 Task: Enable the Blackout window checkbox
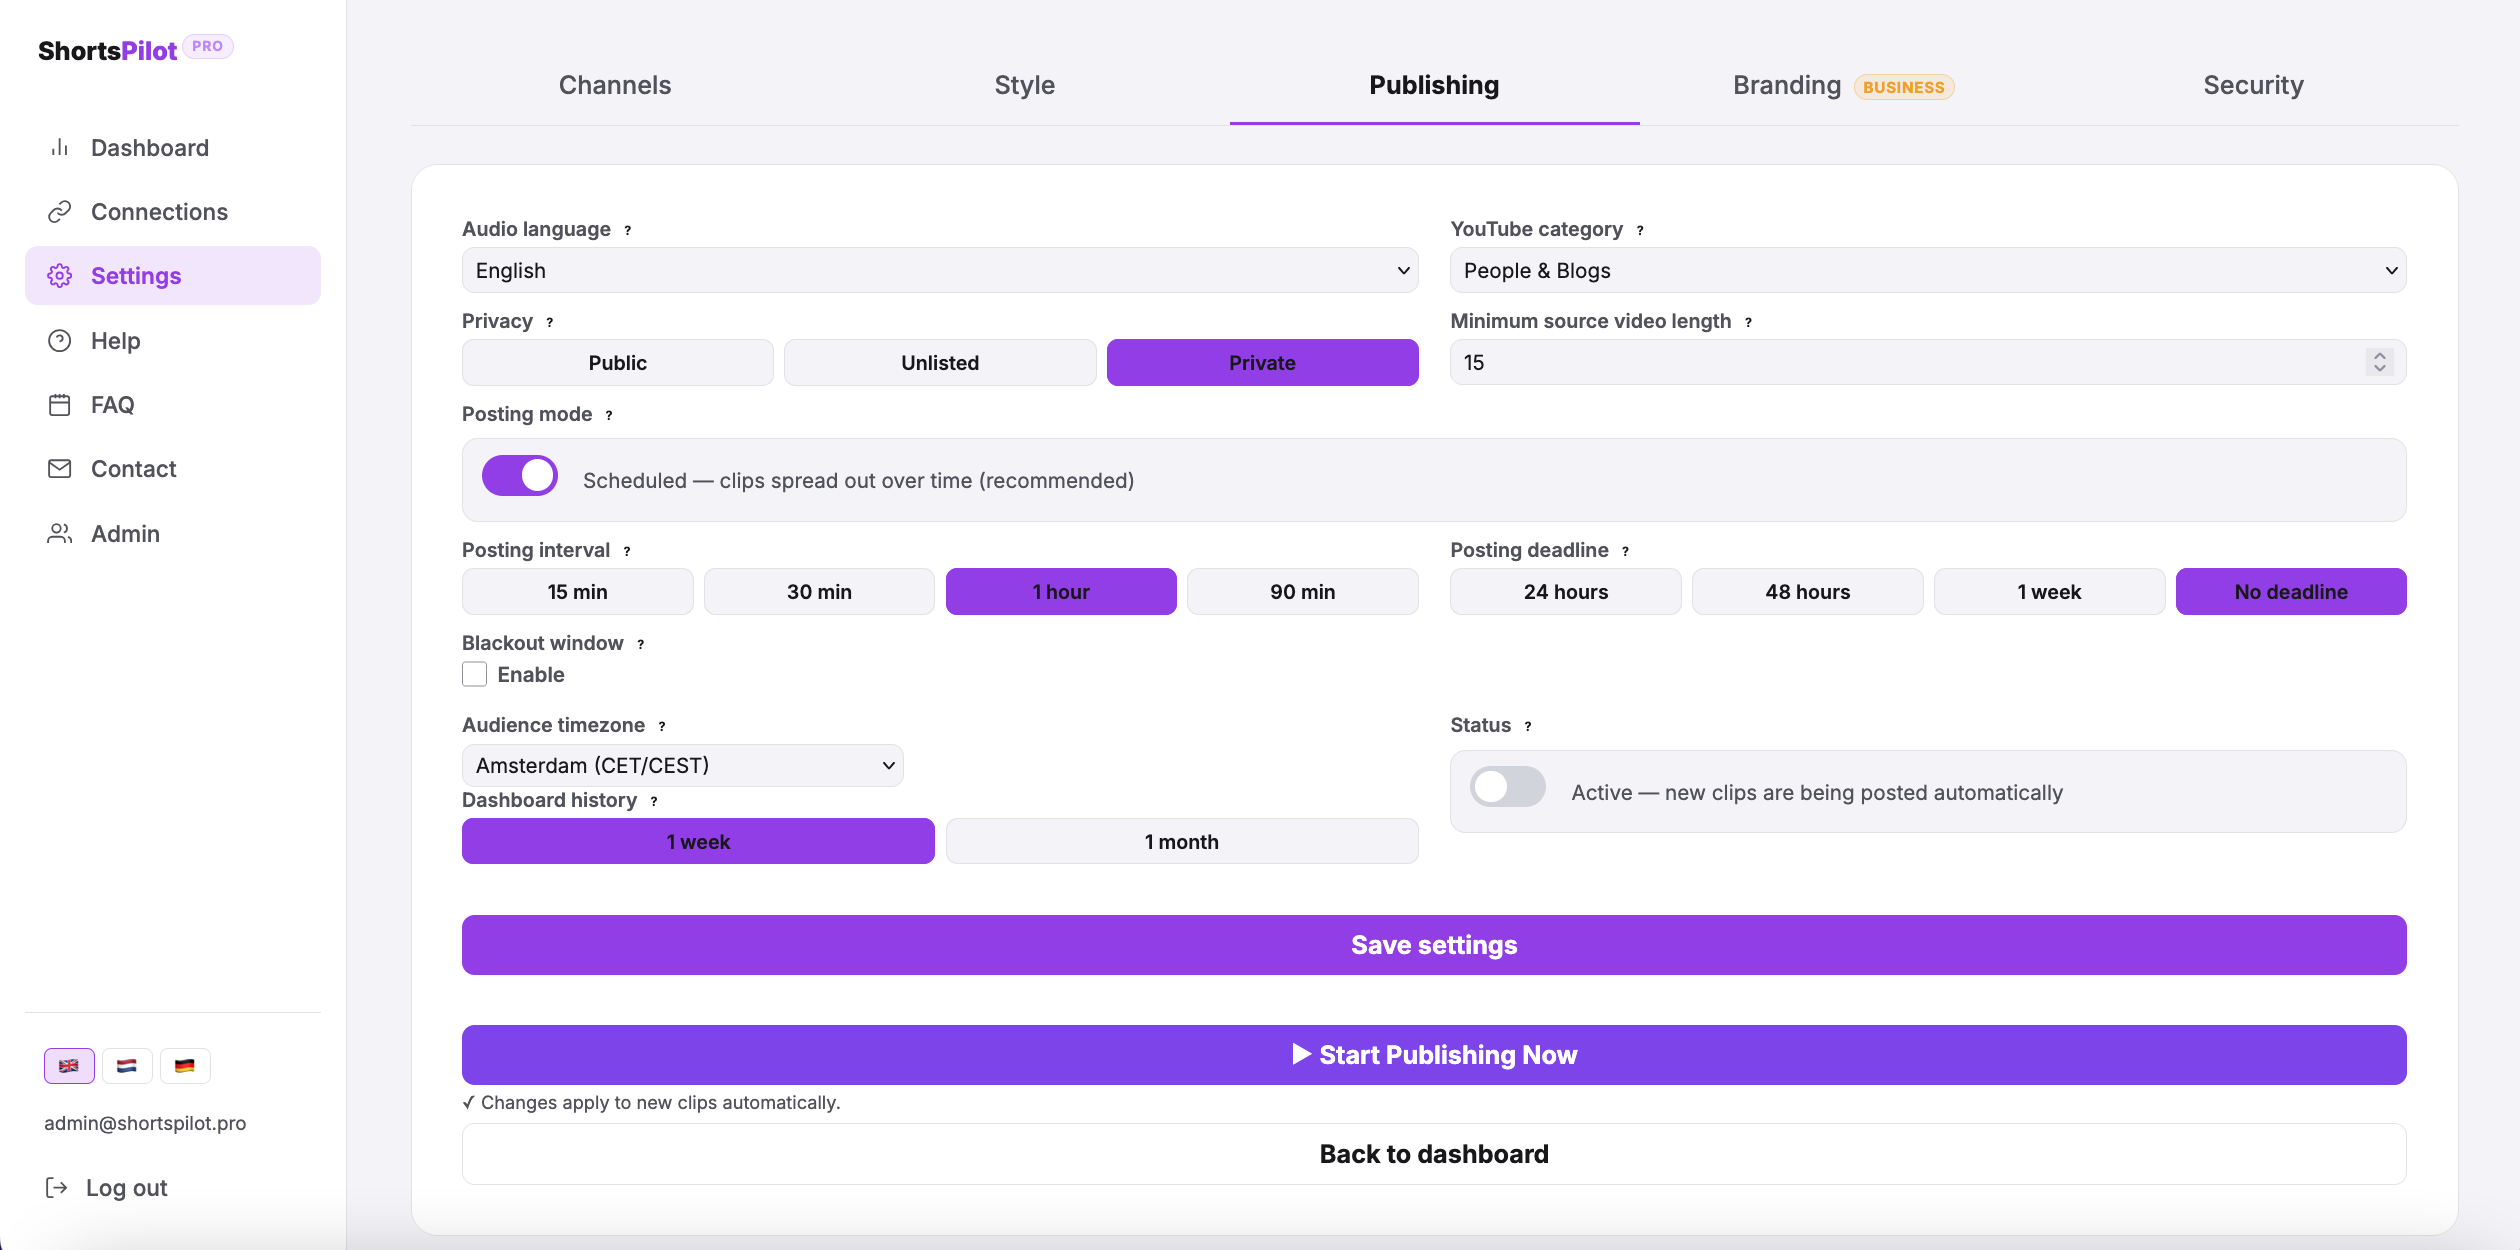[x=473, y=674]
